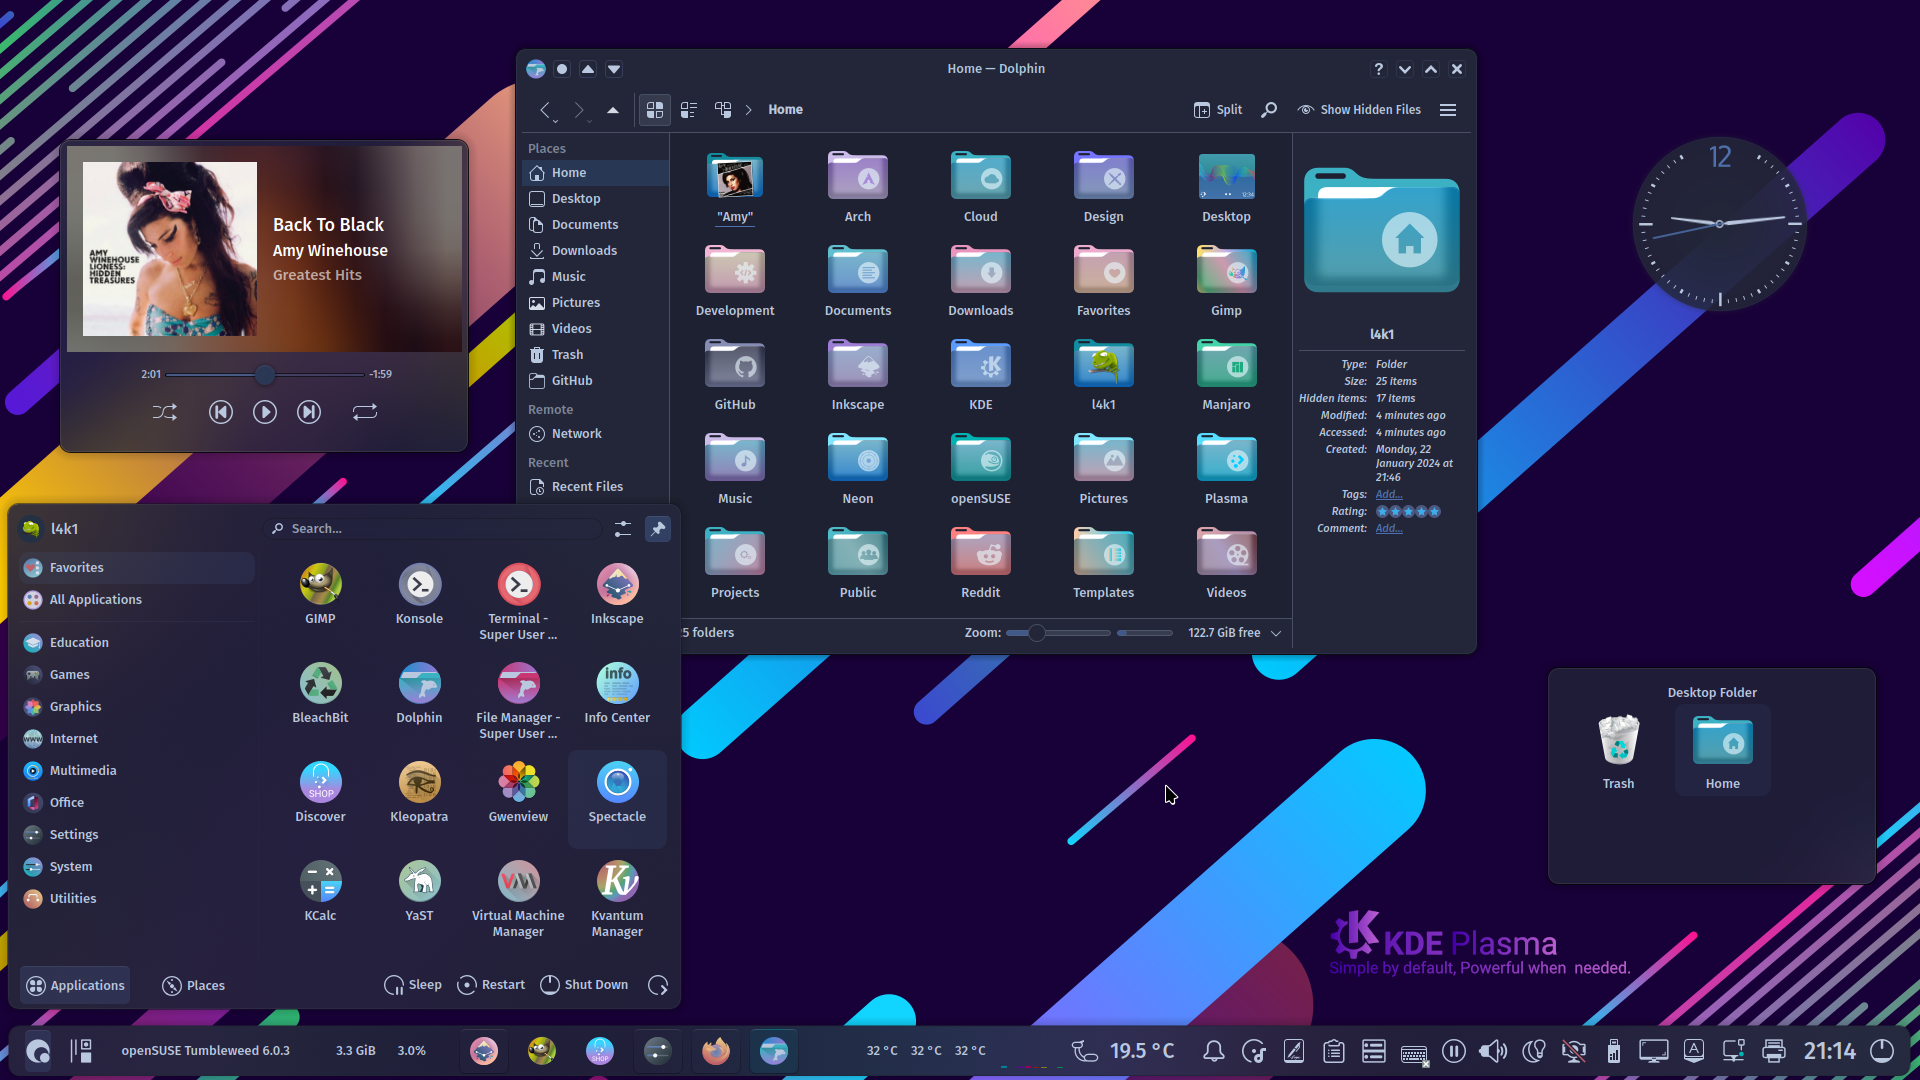Click Add tags link in info panel

click(x=1389, y=495)
